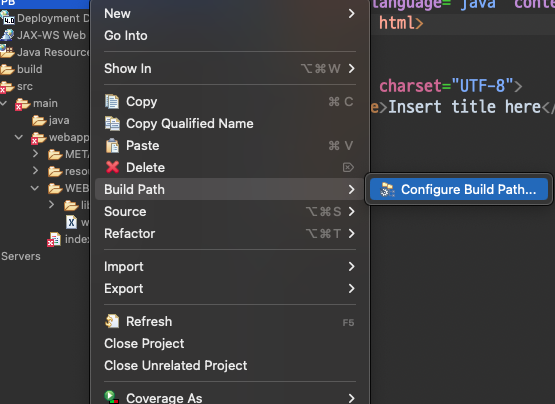Click the html> tag in the editor
The image size is (555, 404).
pyautogui.click(x=401, y=23)
